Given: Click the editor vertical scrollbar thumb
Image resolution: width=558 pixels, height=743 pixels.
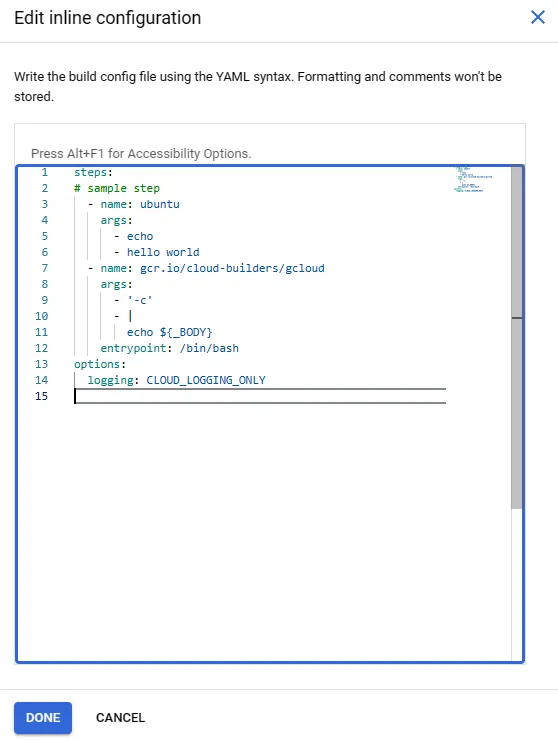Looking at the screenshot, I should pyautogui.click(x=517, y=338).
